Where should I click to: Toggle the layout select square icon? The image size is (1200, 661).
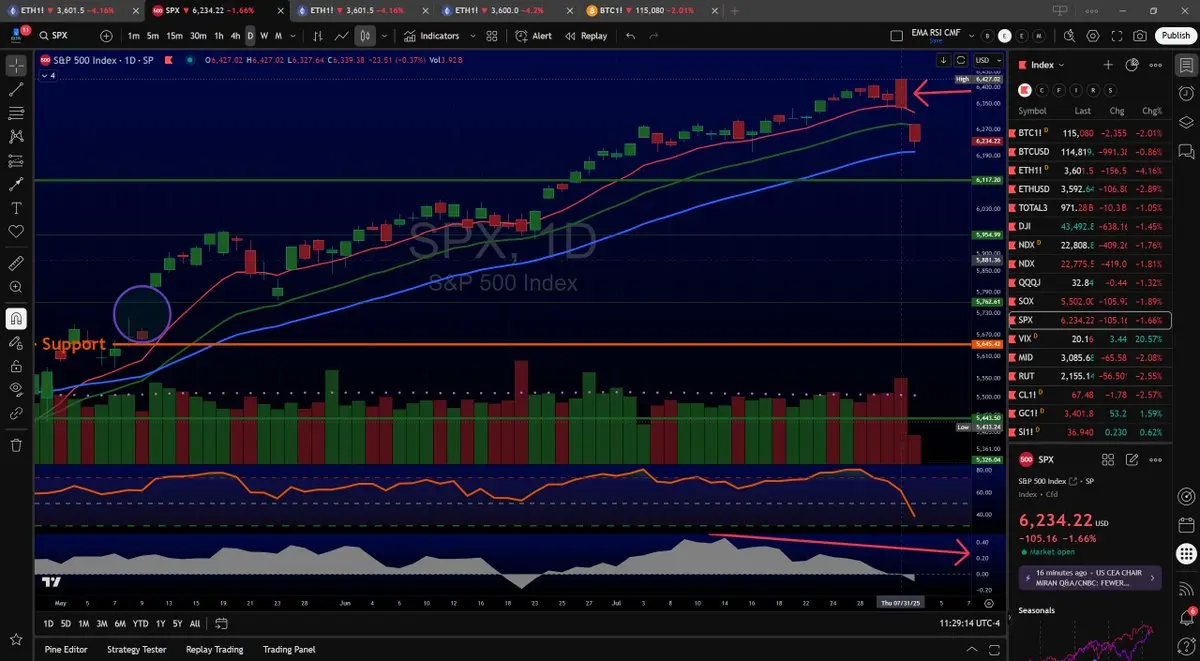[899, 35]
